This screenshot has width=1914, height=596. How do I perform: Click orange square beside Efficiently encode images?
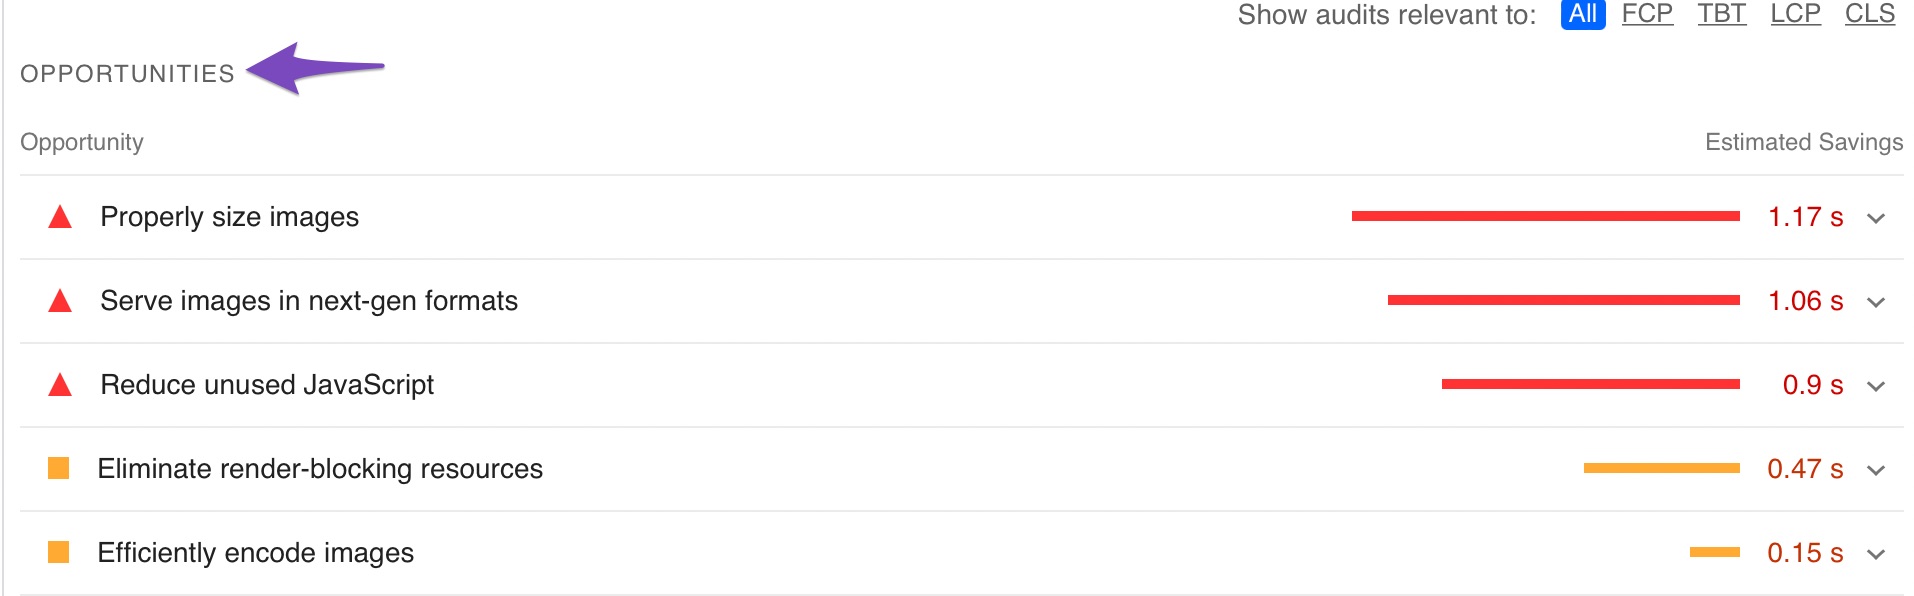[x=59, y=552]
